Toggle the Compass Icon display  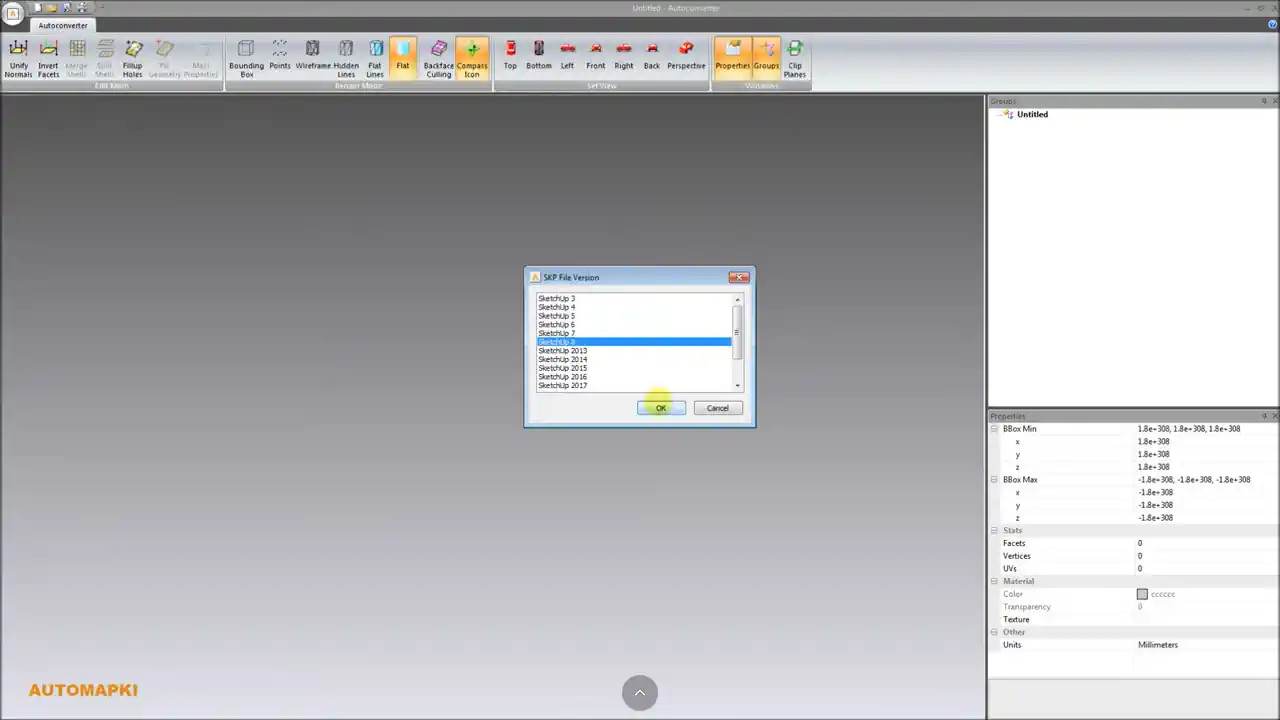click(472, 57)
